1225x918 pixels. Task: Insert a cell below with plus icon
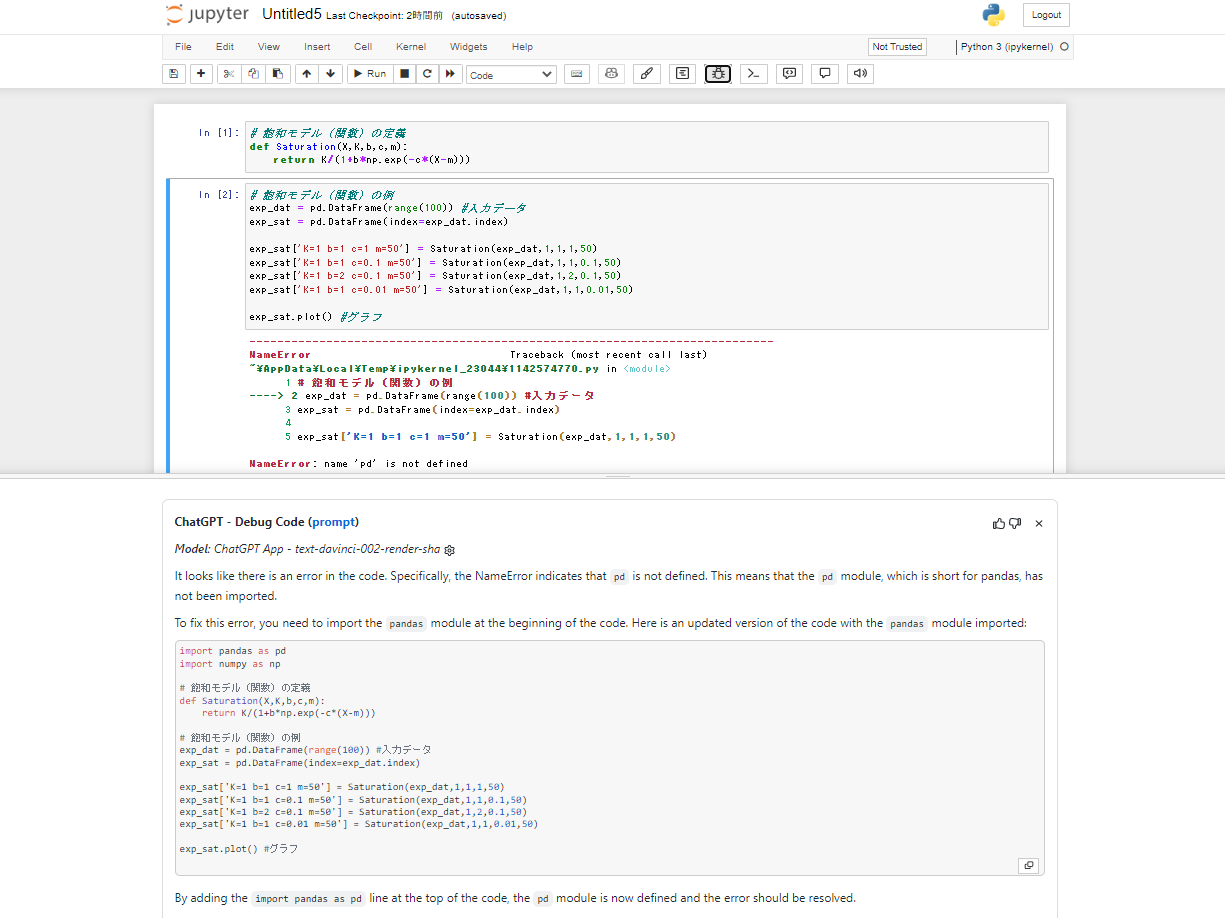tap(201, 74)
